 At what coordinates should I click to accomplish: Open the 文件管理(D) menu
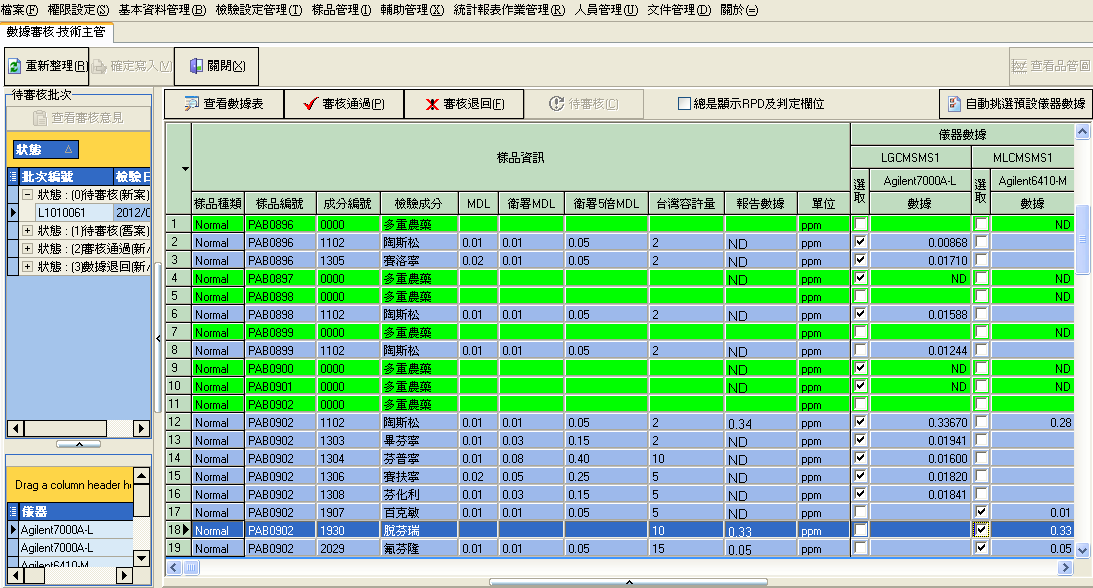click(679, 10)
